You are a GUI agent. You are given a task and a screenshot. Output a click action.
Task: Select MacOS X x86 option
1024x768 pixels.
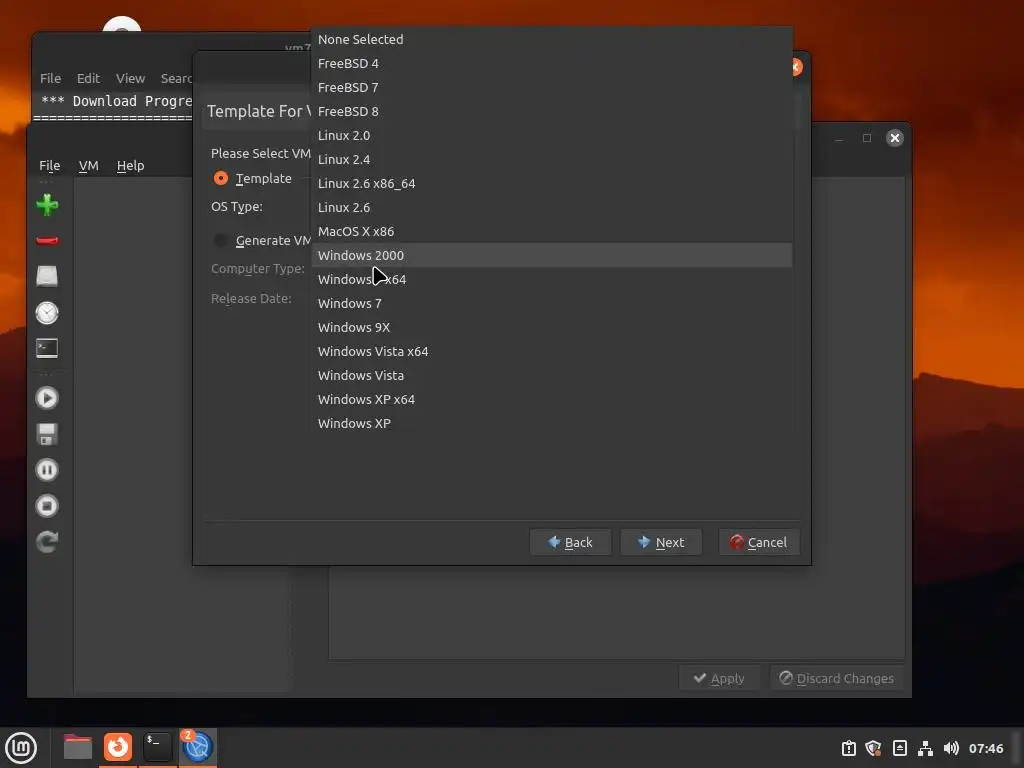552,231
